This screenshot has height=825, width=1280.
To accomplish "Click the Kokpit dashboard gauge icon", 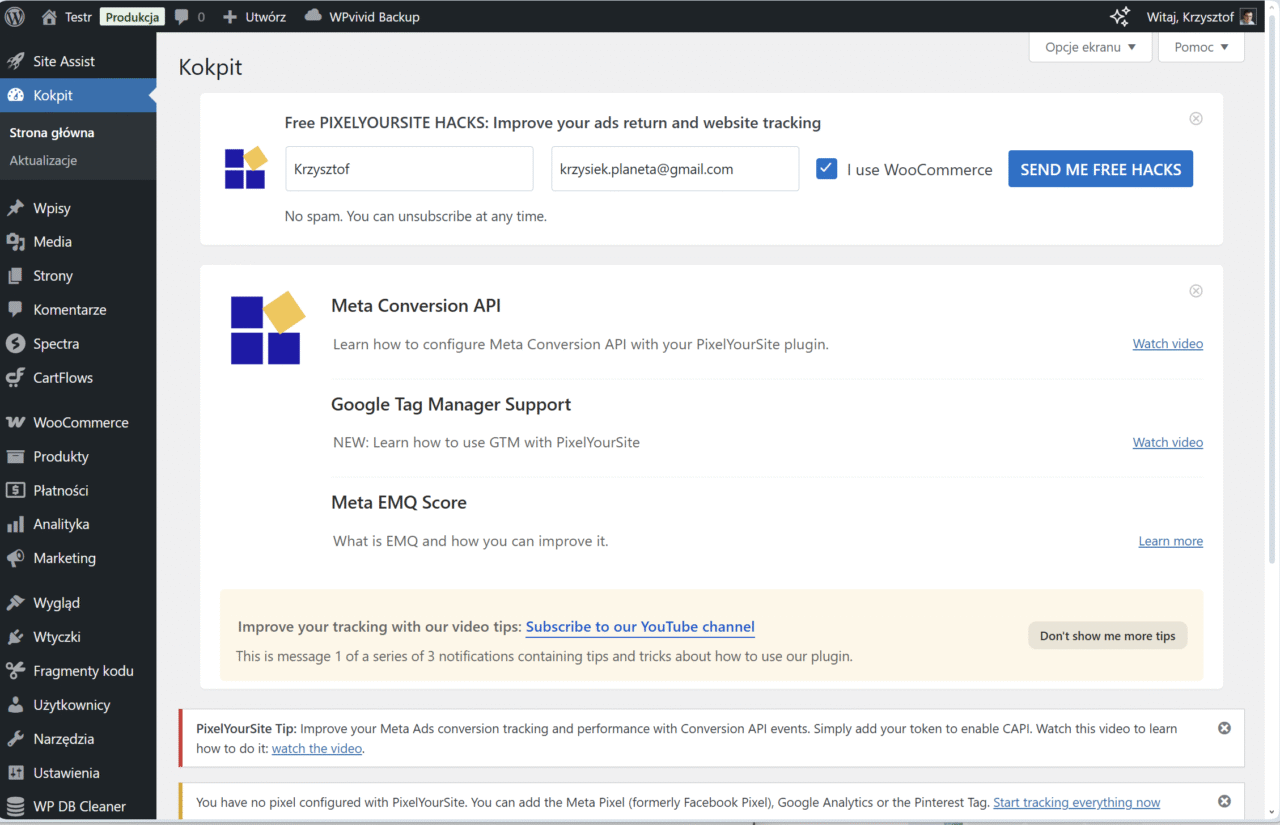I will [15, 95].
